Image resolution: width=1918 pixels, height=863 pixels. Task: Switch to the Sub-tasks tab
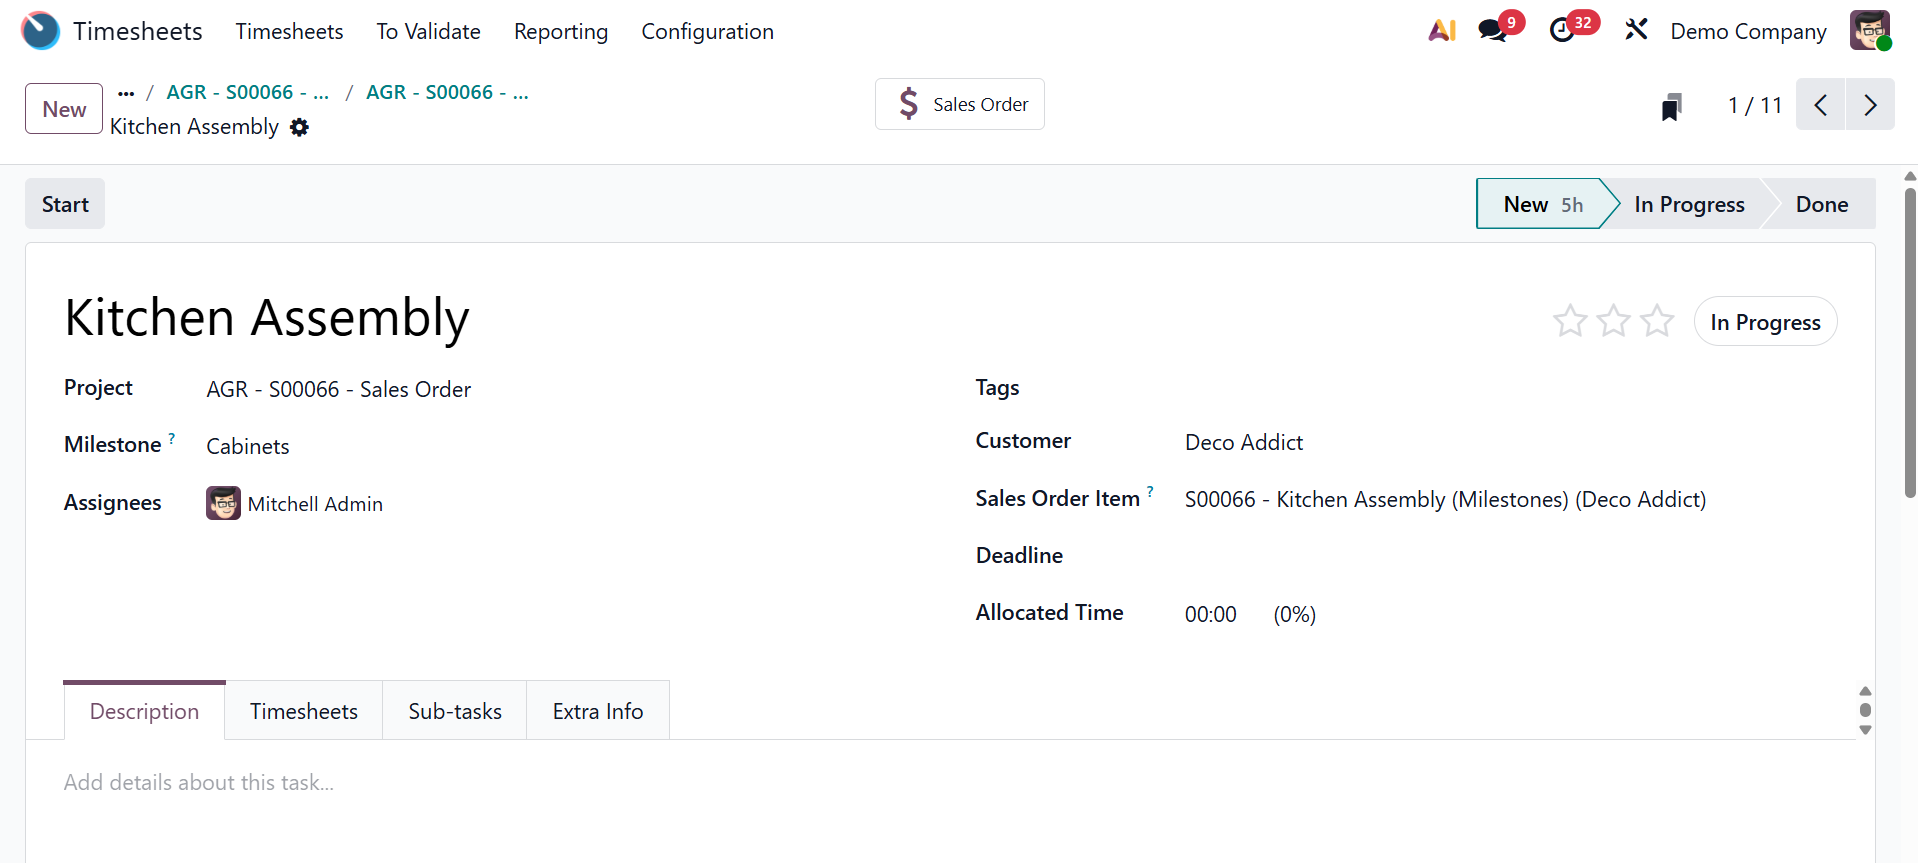click(x=455, y=711)
